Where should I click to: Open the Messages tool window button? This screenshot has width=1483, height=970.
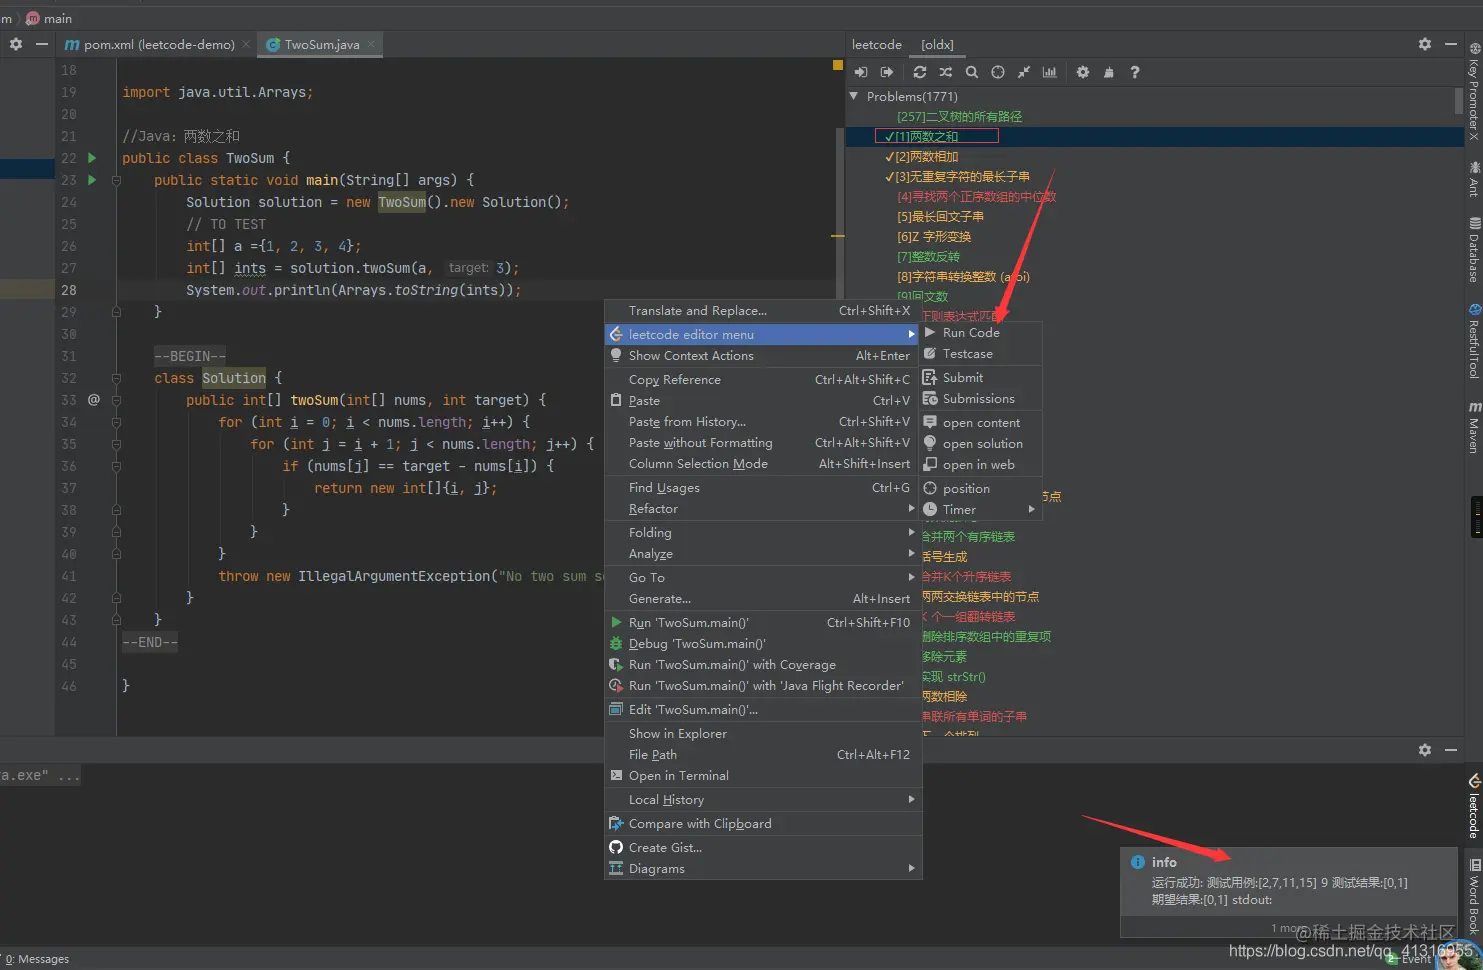[37, 959]
